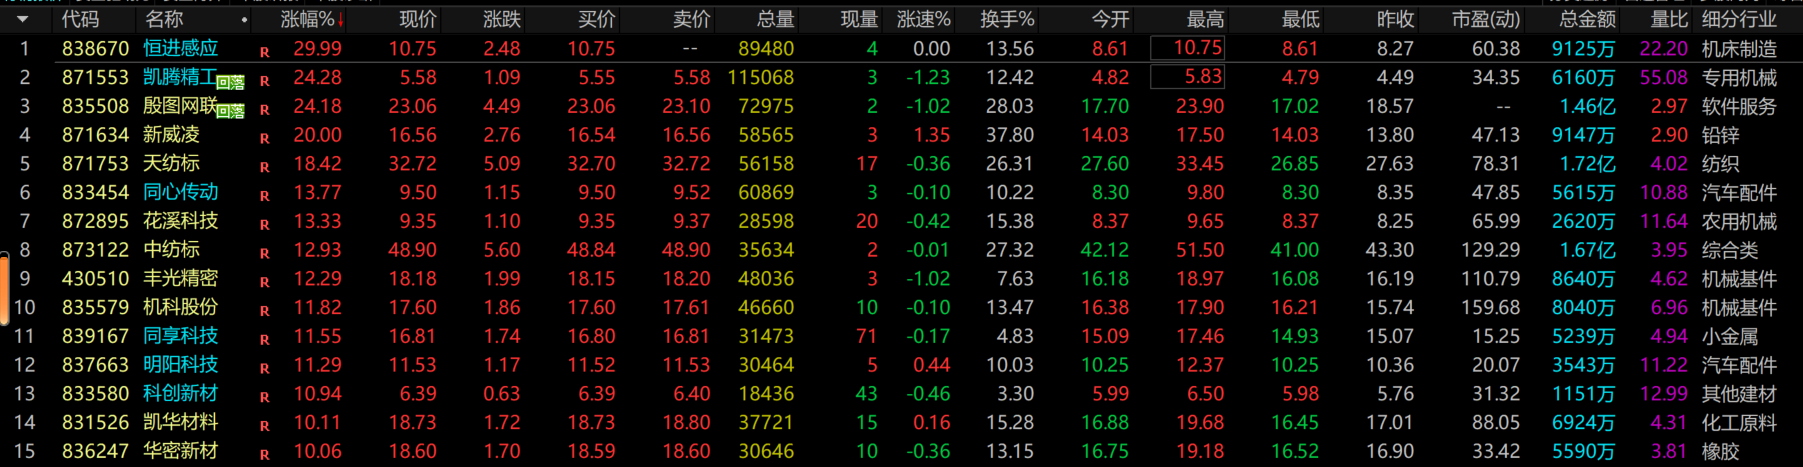Select stock code 839167

point(95,337)
